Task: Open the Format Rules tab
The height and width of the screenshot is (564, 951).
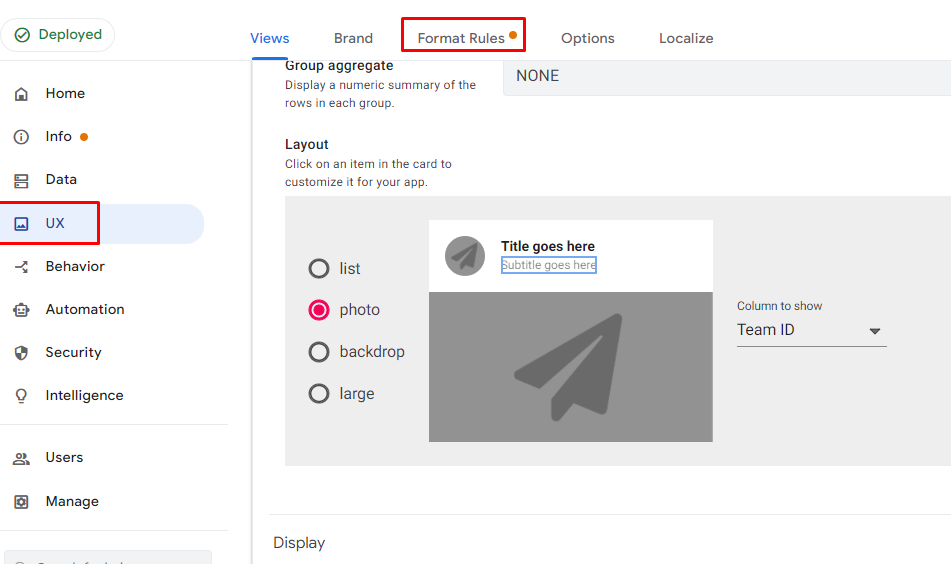Action: (463, 38)
